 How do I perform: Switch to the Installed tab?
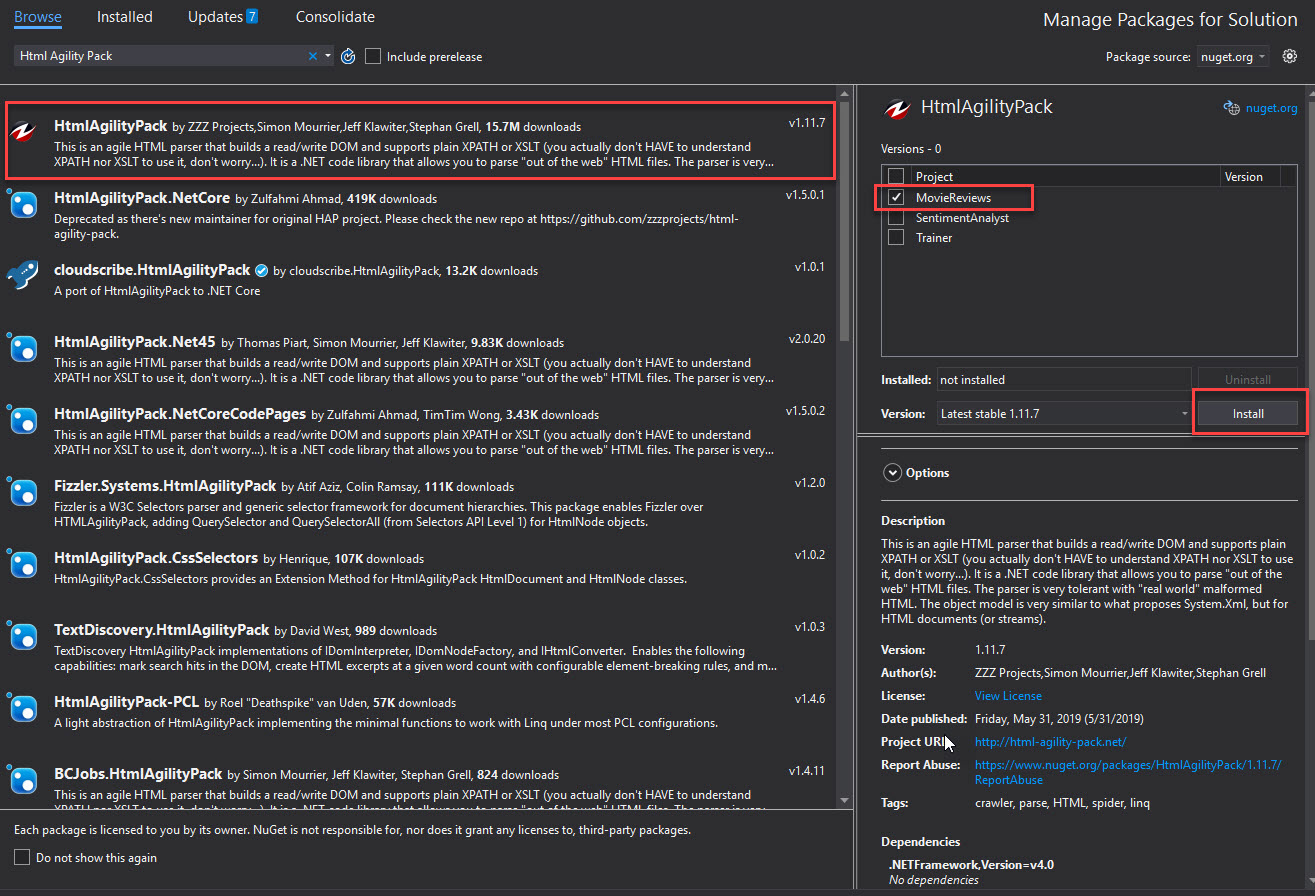pos(125,17)
